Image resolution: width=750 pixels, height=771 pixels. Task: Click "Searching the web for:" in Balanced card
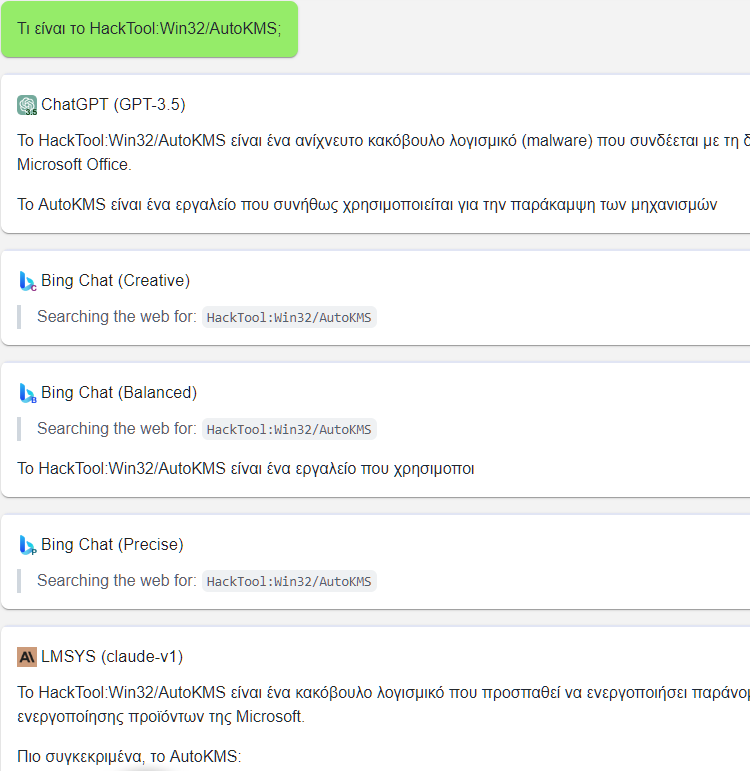pos(117,428)
